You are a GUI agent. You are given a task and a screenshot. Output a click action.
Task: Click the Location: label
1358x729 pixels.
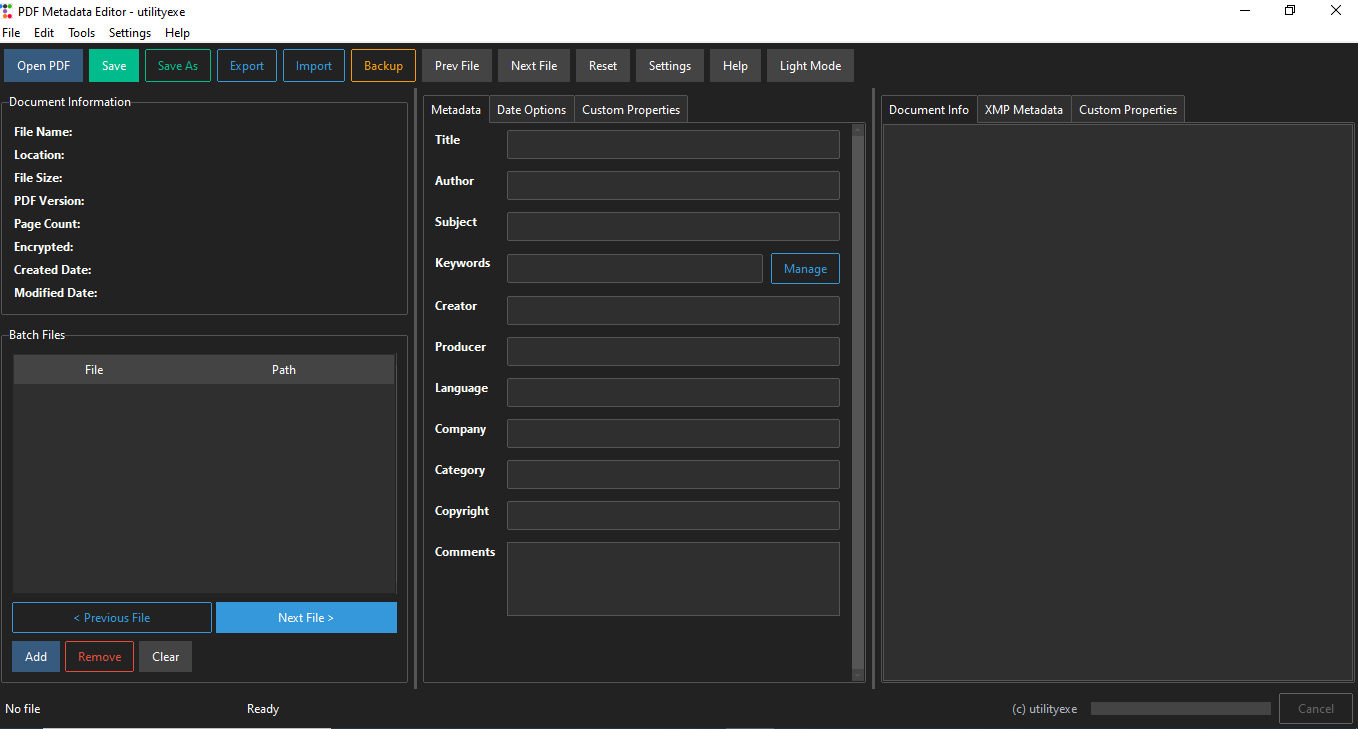tap(39, 155)
